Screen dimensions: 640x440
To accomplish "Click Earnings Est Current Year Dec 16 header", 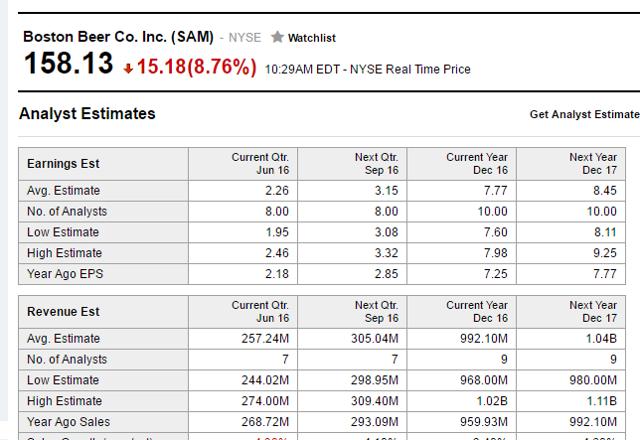I will pos(462,164).
